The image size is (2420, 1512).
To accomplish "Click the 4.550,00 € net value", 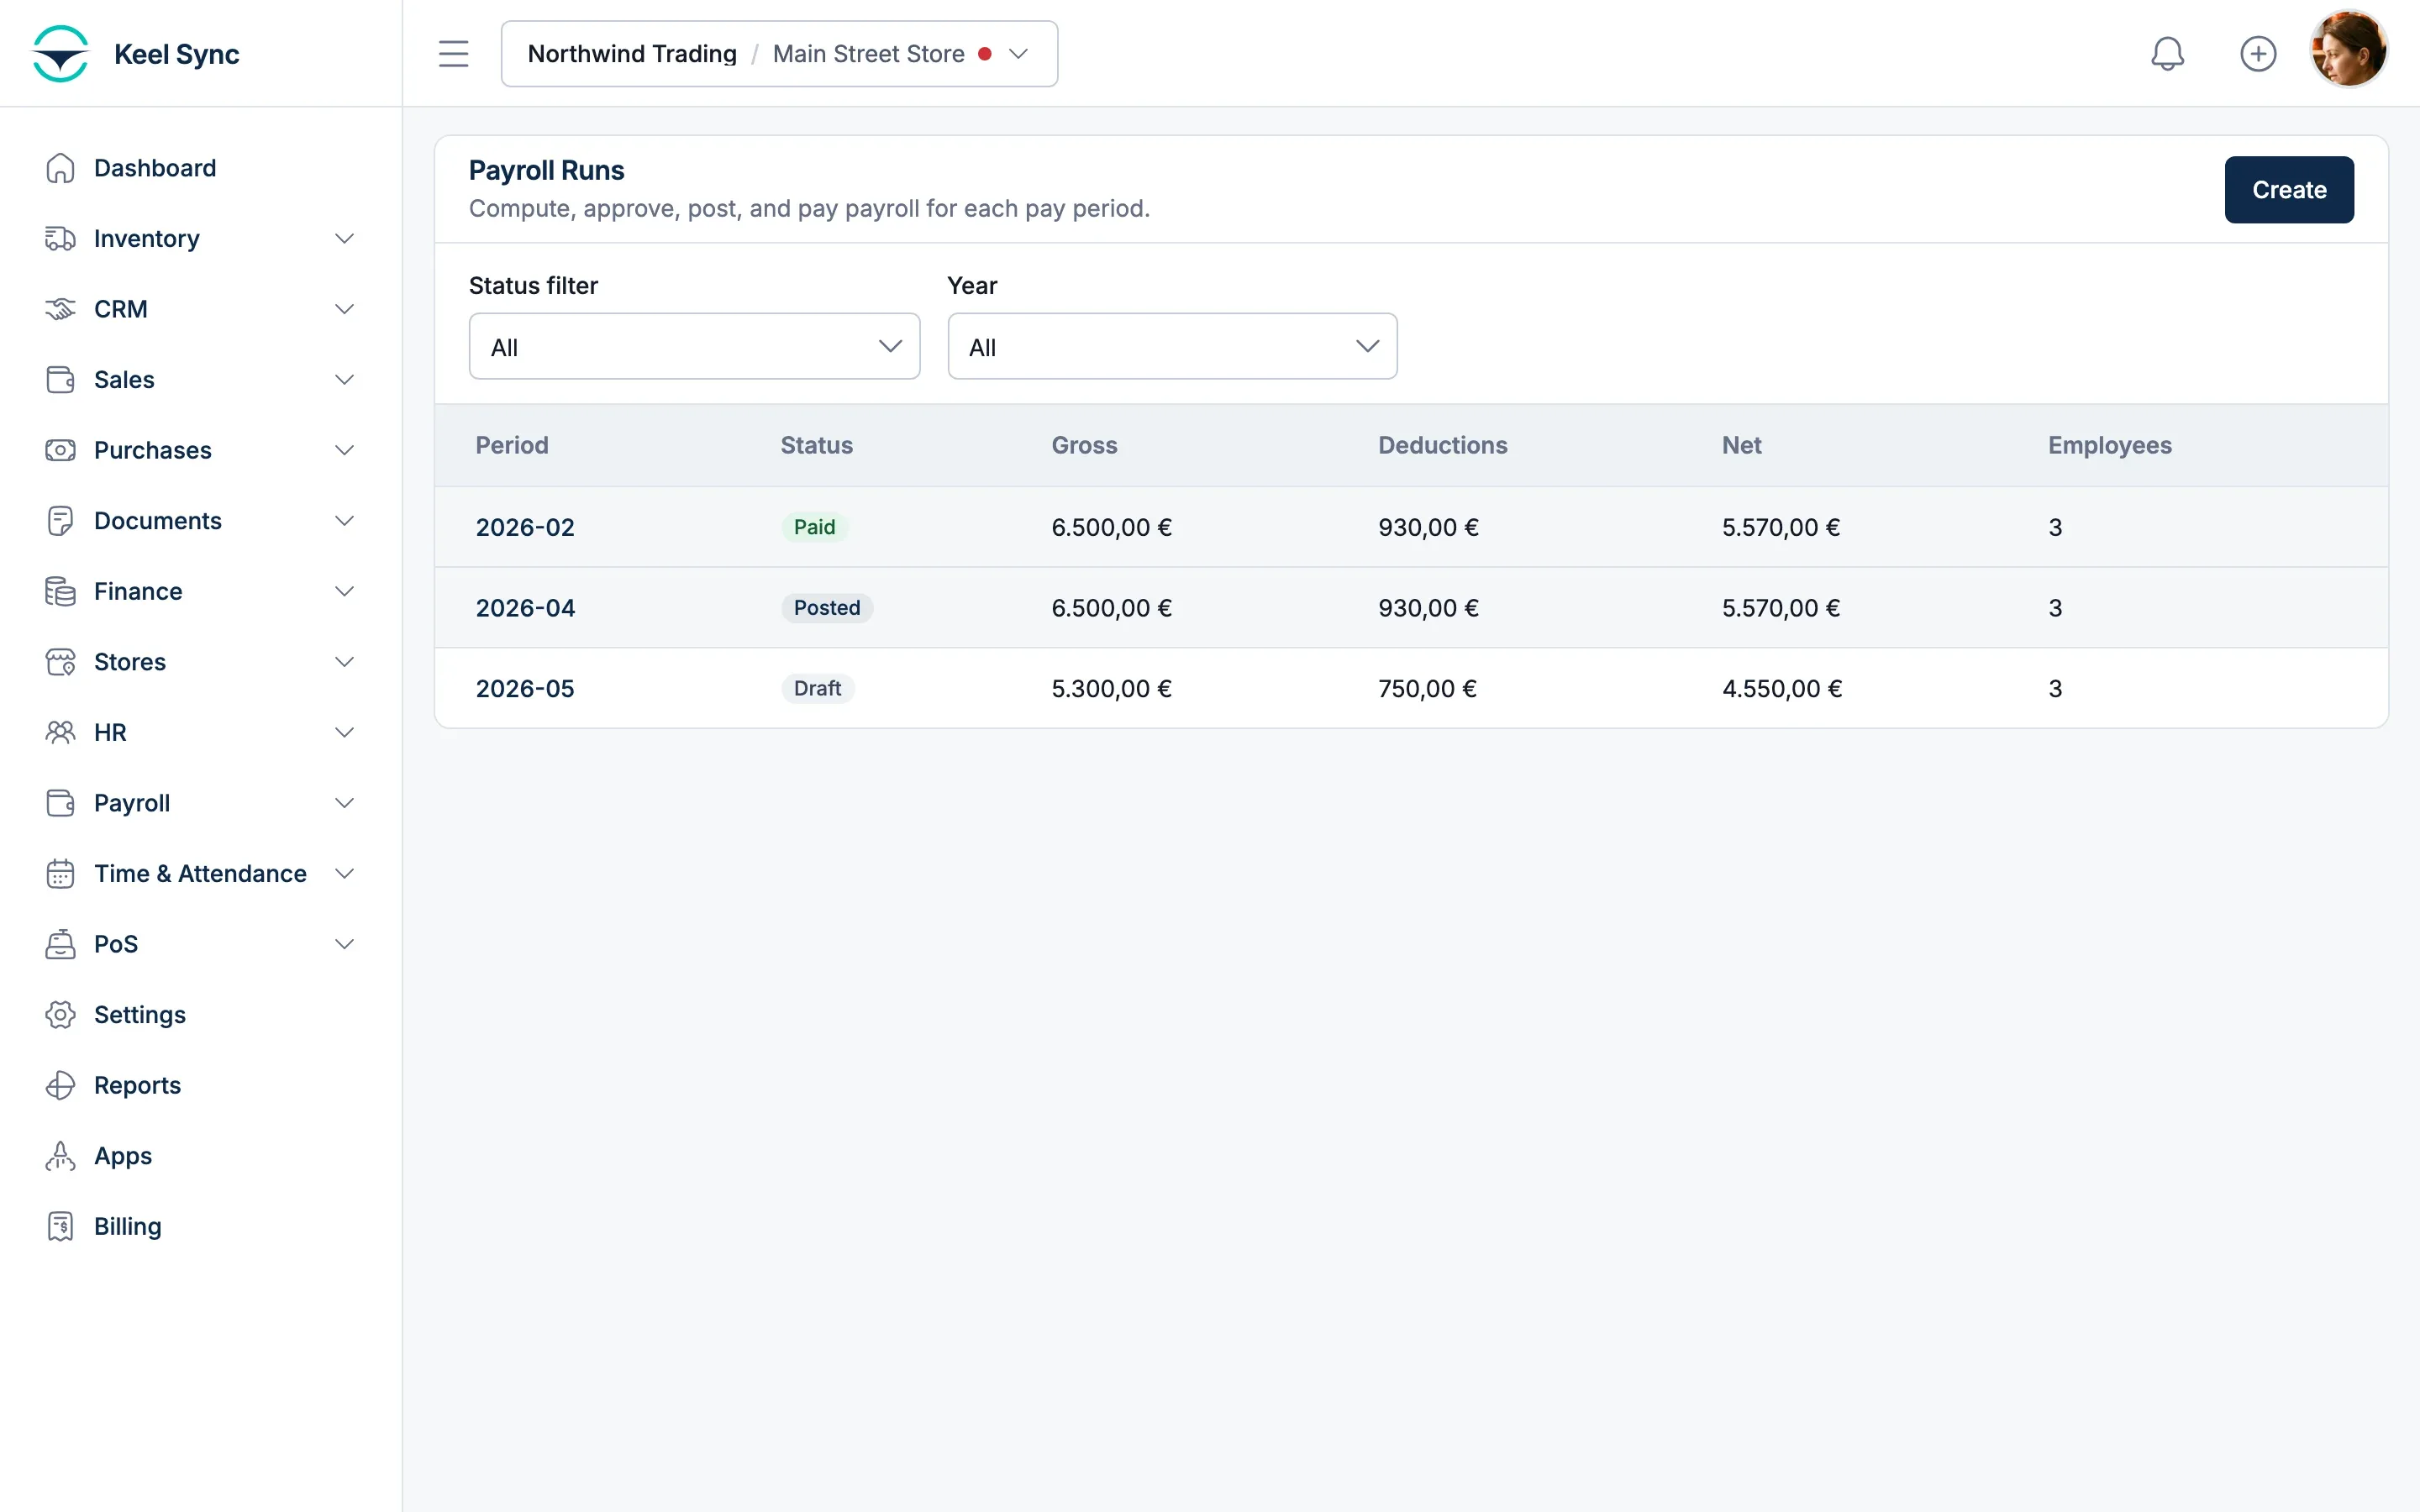I will (x=1781, y=688).
